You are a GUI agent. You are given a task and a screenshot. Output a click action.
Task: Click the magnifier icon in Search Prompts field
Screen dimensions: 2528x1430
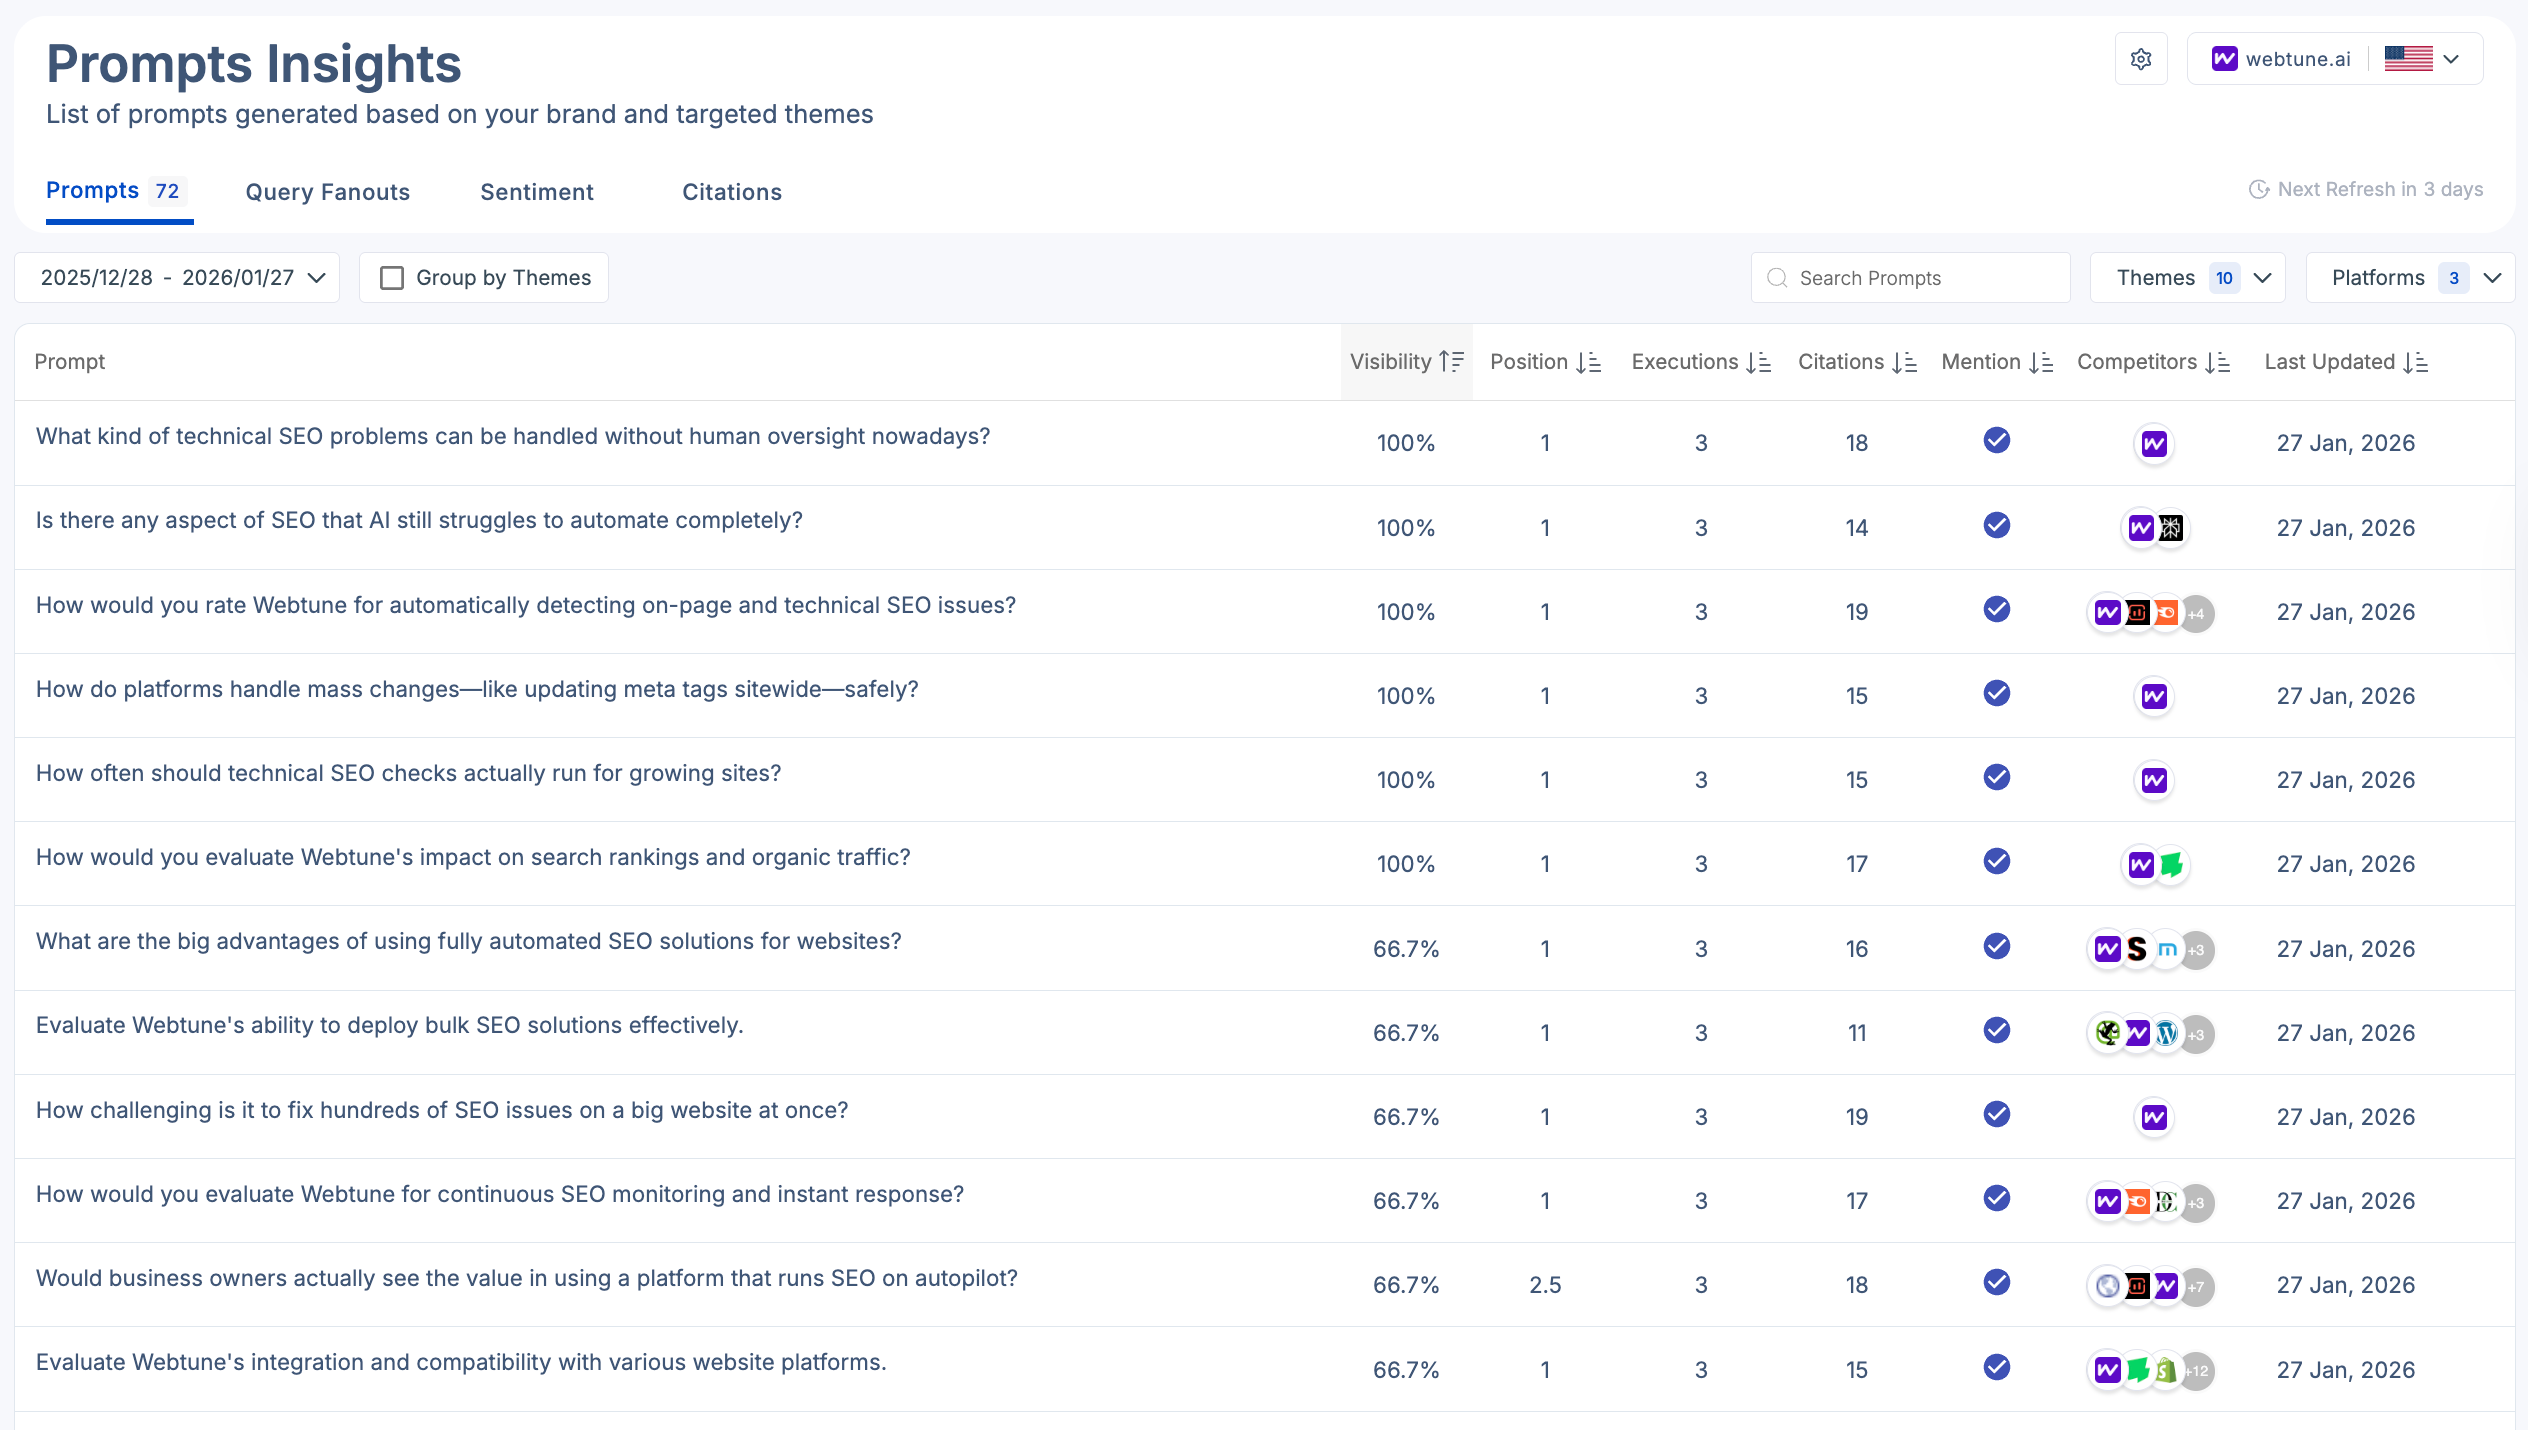click(1779, 277)
